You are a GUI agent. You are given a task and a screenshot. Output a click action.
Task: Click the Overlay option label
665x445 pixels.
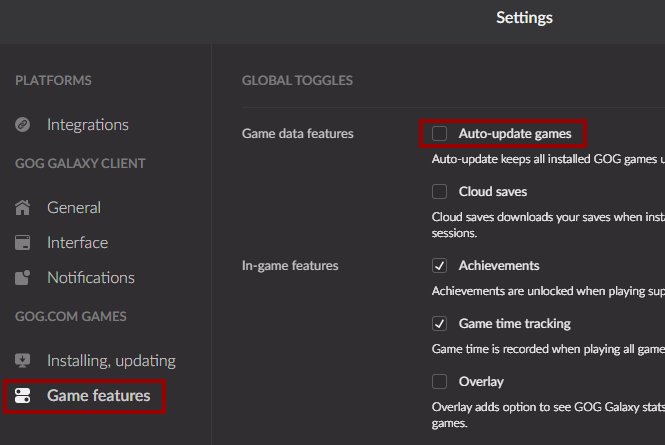point(481,382)
